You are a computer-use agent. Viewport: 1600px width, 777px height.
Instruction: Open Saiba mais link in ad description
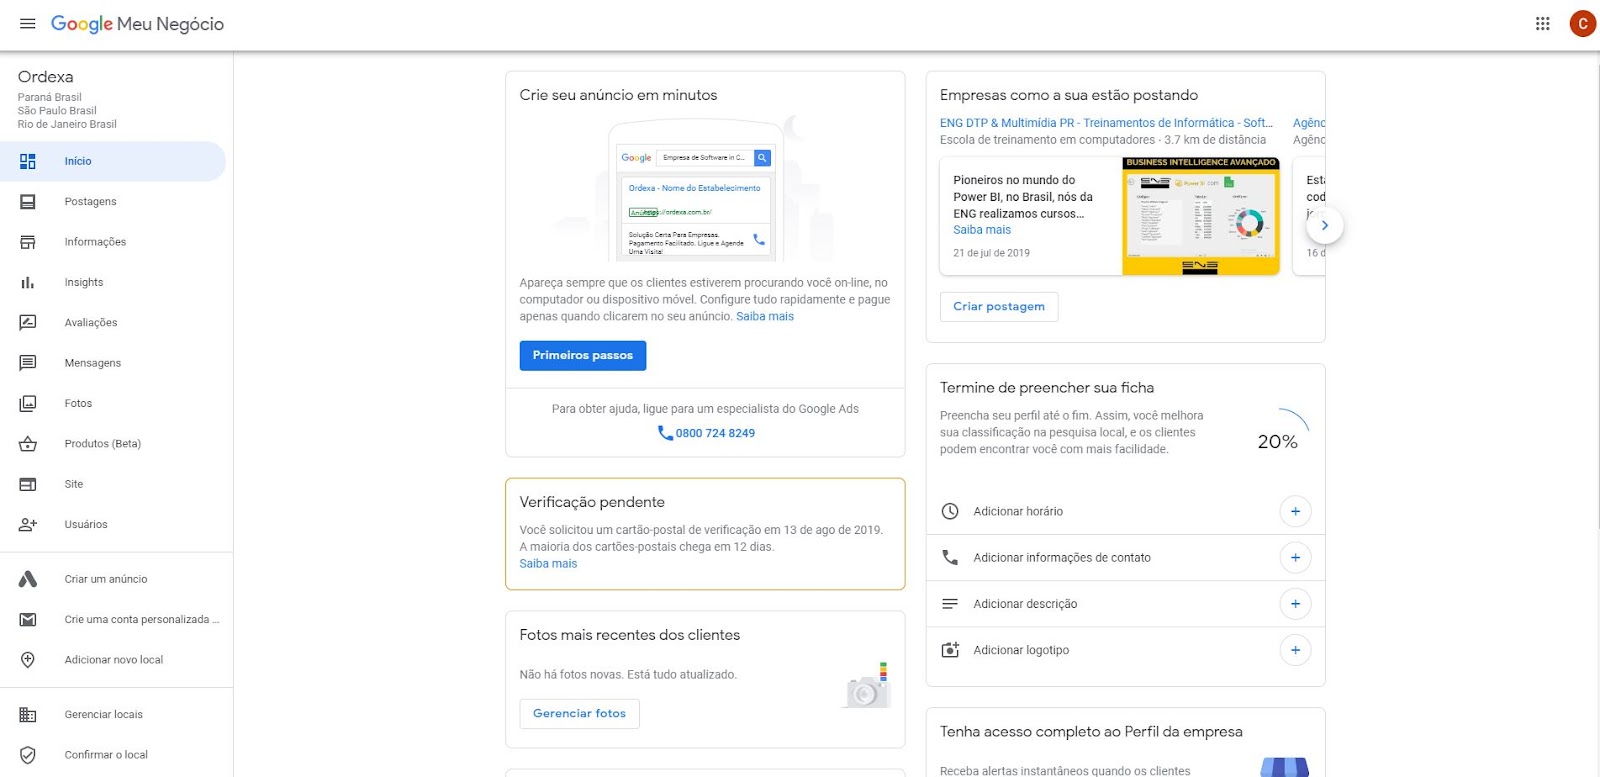[765, 316]
